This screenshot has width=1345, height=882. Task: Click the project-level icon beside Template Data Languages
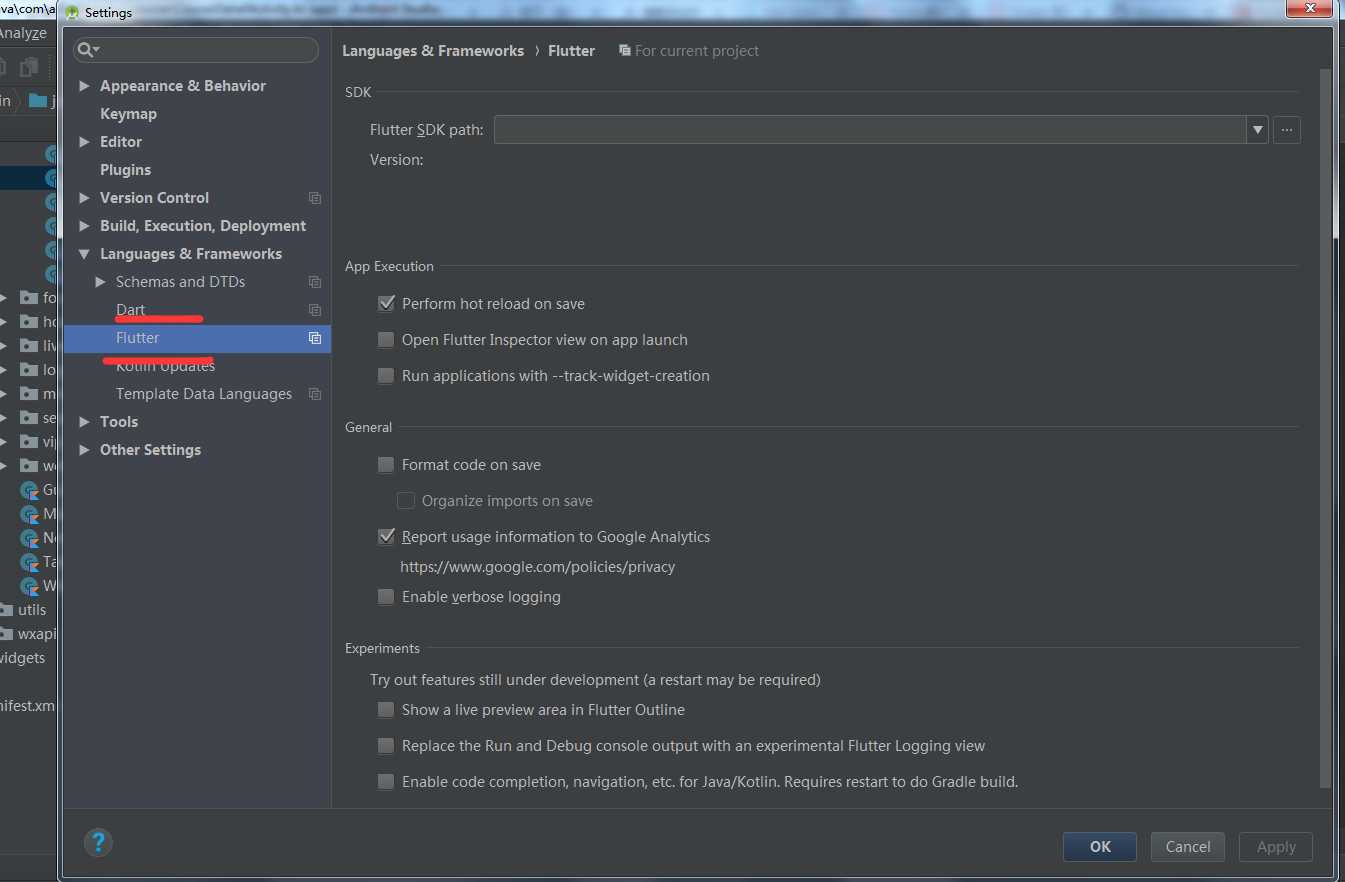[x=315, y=394]
